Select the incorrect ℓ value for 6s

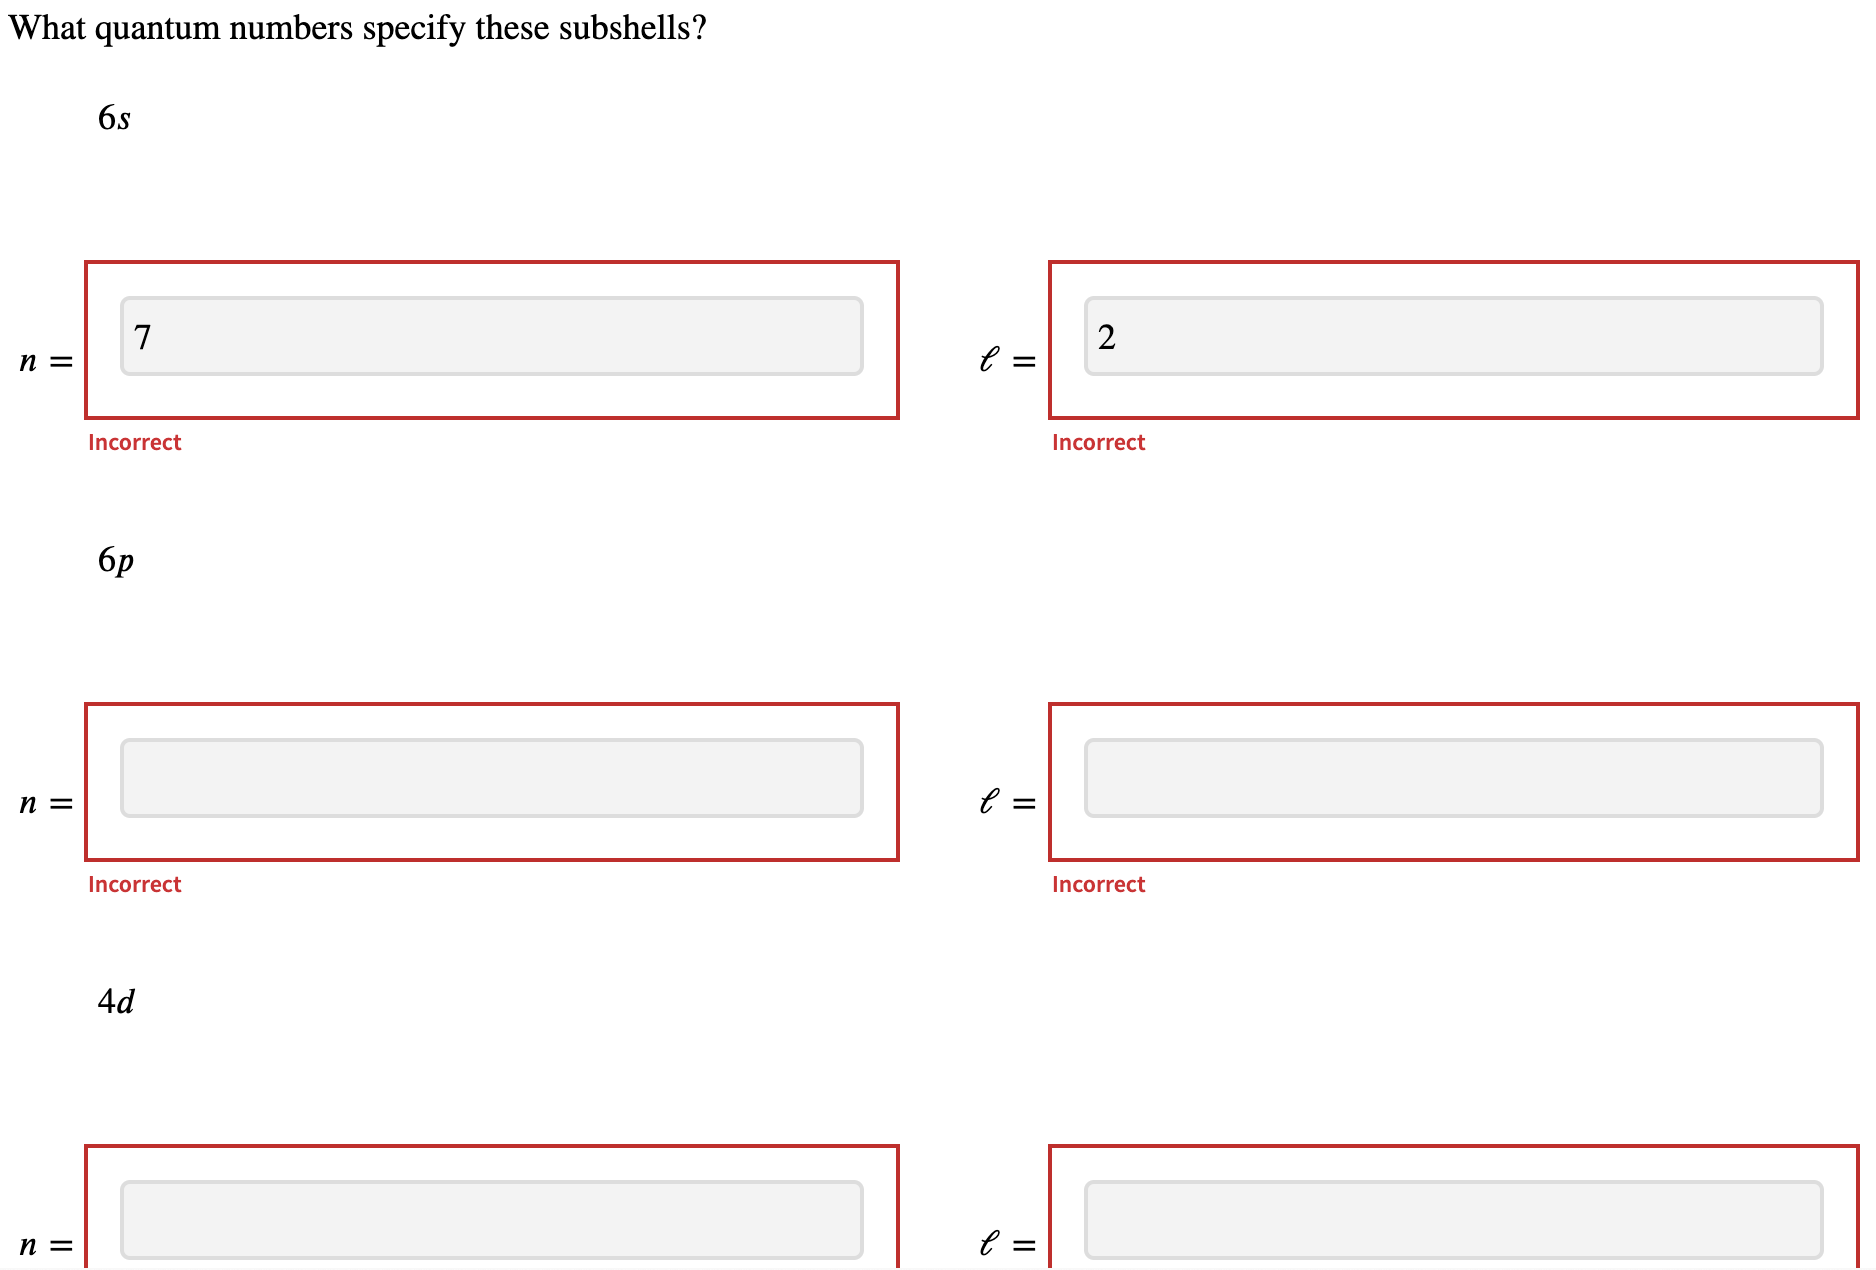1453,337
